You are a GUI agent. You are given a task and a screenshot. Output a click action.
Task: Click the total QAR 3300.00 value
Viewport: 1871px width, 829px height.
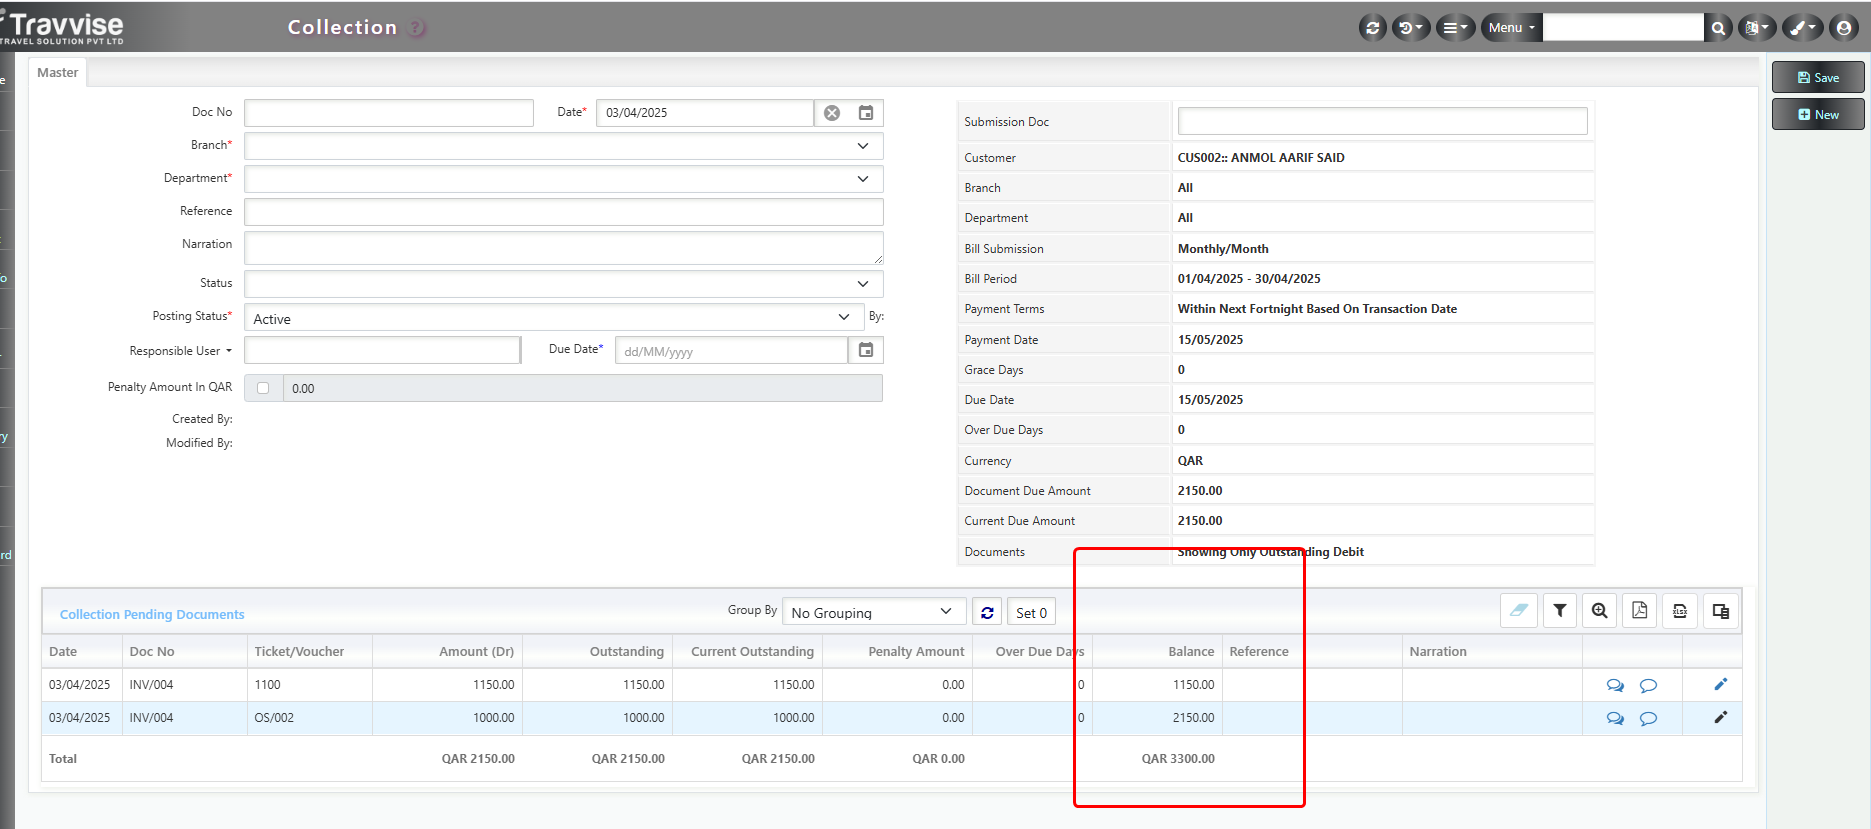pos(1178,759)
